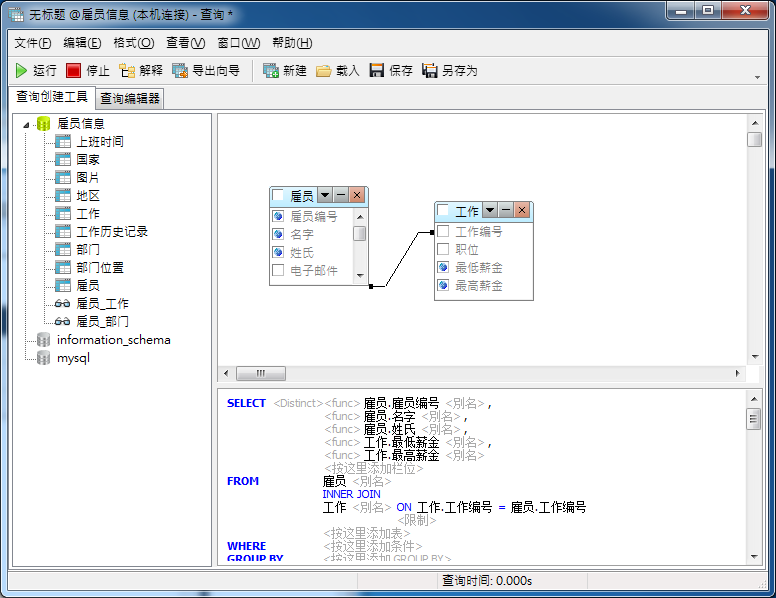Open the dropdown arrow on 工作 table box
This screenshot has height=598, width=776.
click(x=489, y=211)
